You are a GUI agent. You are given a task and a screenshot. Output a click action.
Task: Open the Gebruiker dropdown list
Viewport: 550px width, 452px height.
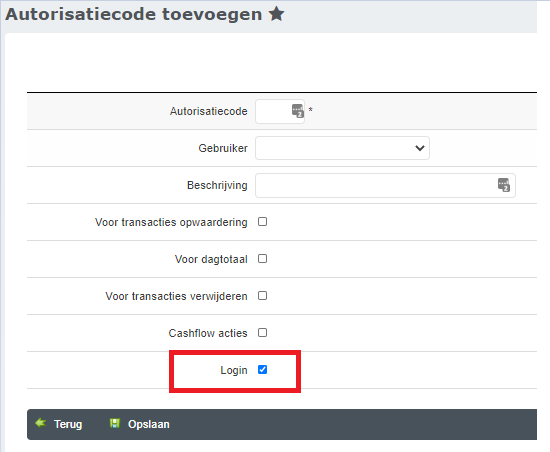pos(342,148)
